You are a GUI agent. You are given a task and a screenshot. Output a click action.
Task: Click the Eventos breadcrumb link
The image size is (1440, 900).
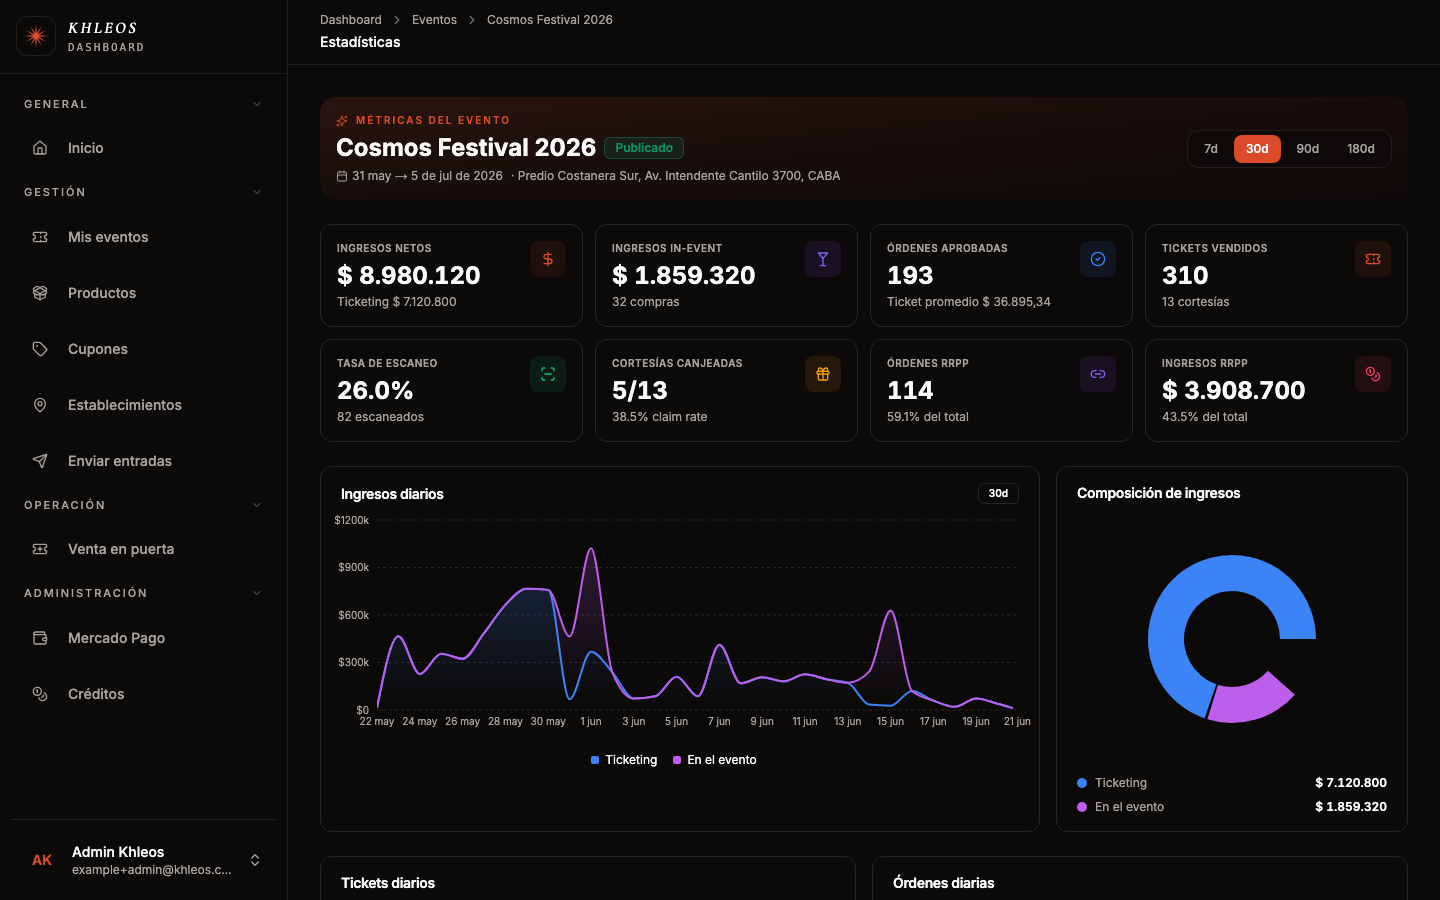pos(434,20)
